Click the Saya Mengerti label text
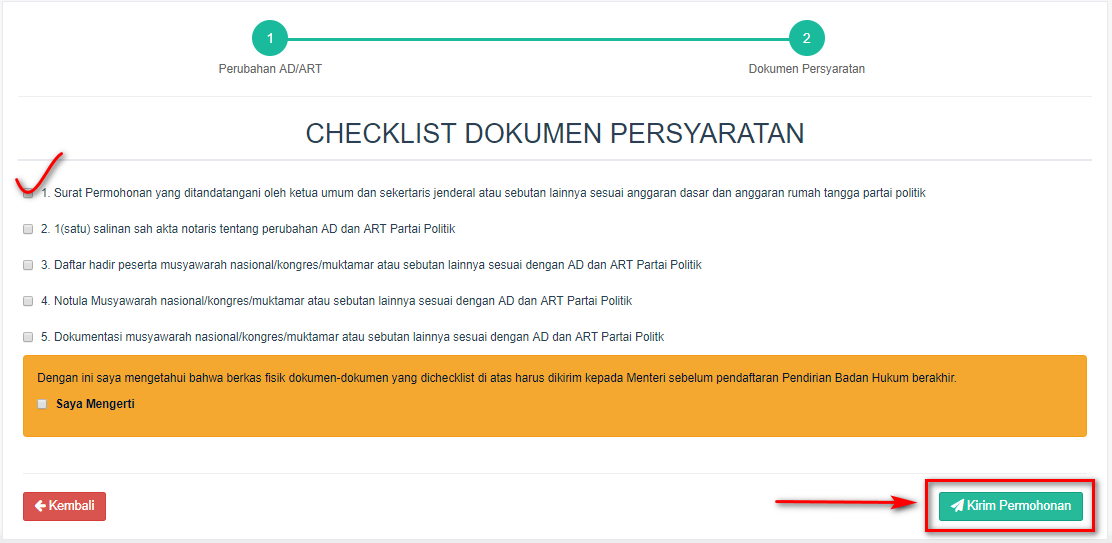This screenshot has width=1112, height=543. (x=95, y=404)
